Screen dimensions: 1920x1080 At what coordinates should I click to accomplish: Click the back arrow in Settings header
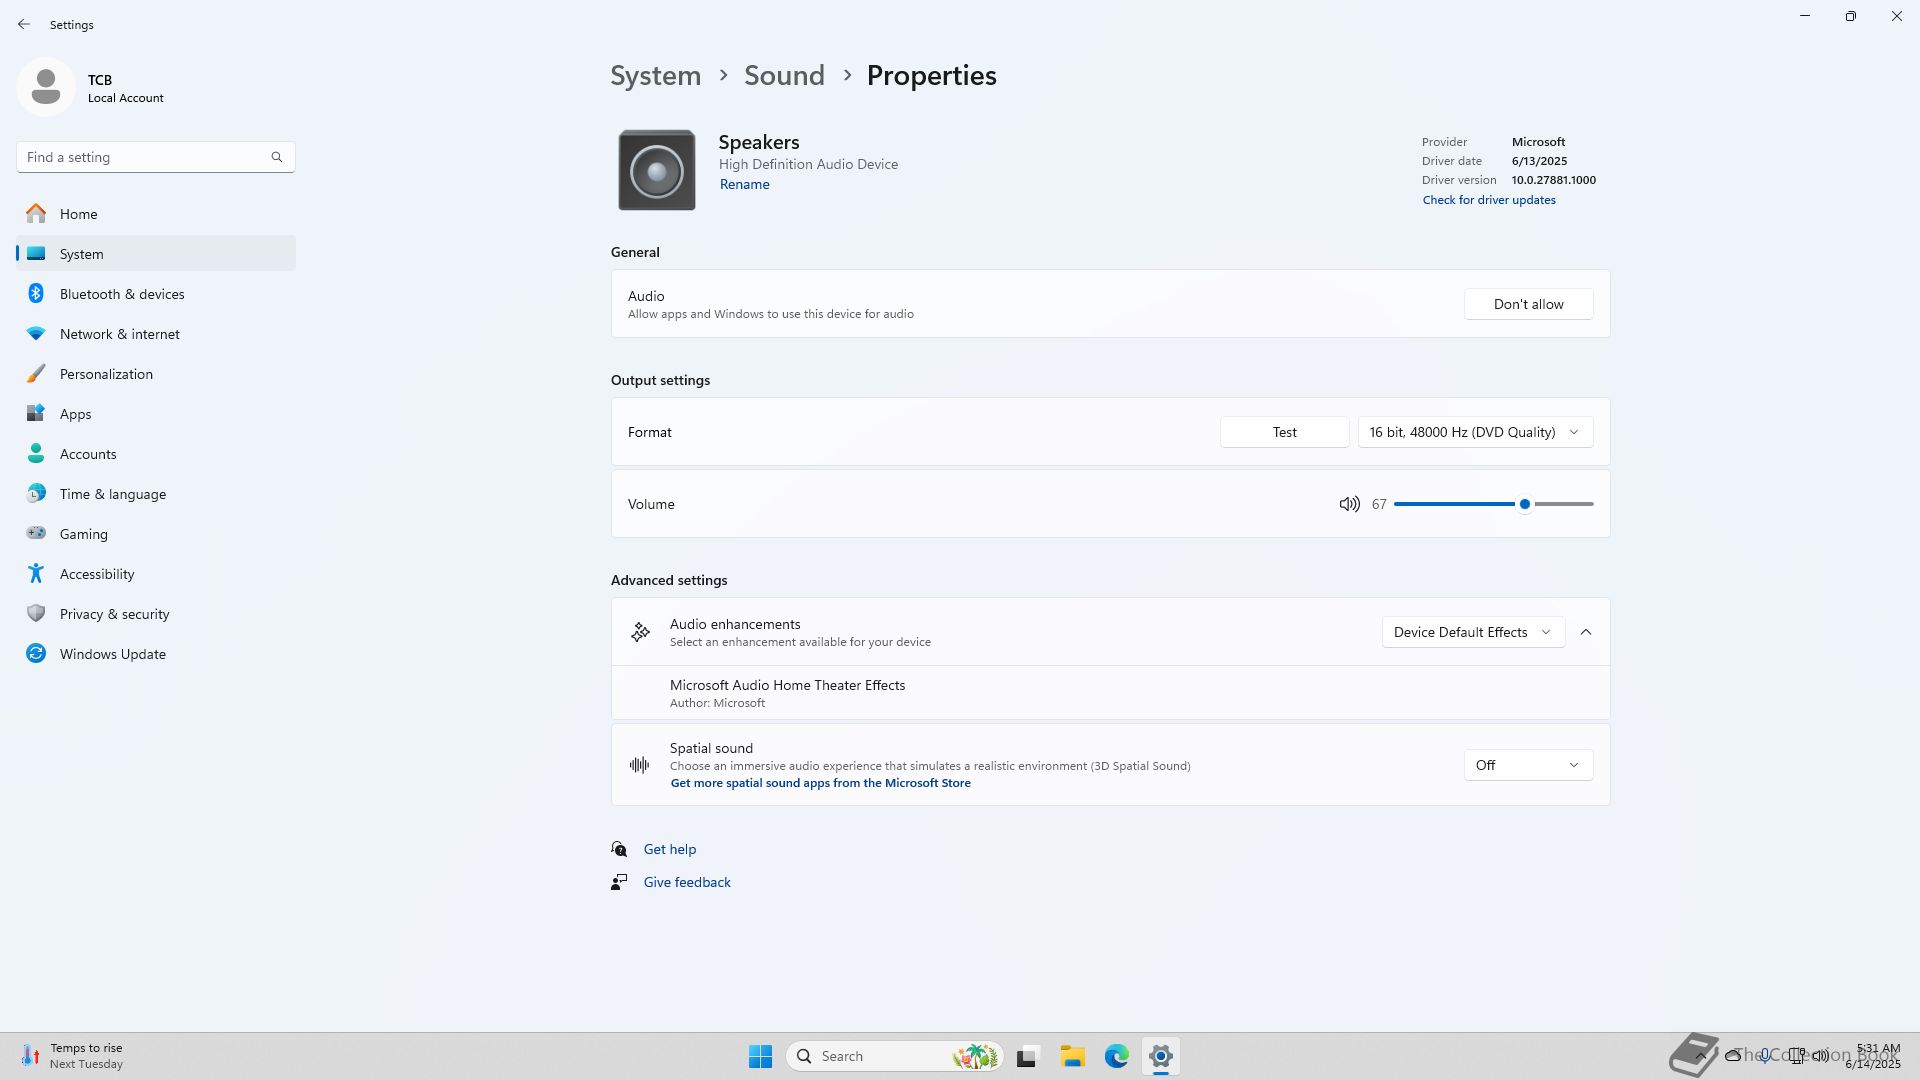(24, 24)
